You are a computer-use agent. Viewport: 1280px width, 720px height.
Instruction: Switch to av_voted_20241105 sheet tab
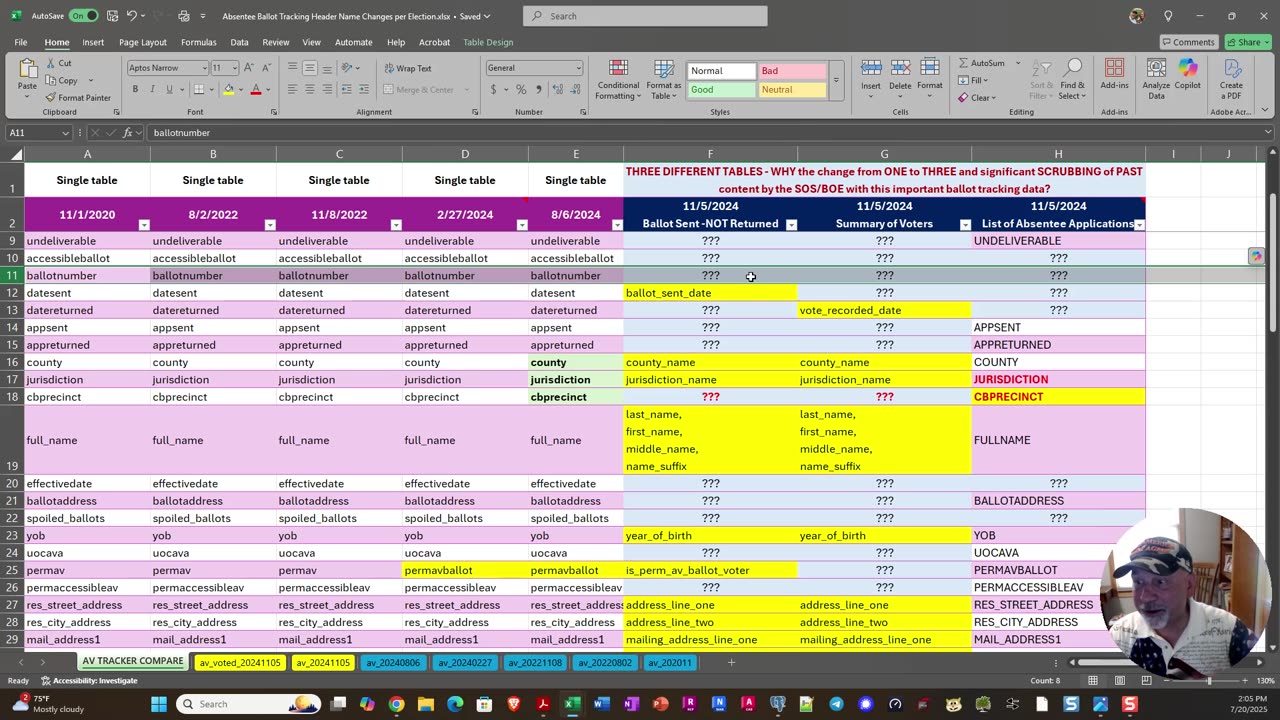(x=239, y=662)
